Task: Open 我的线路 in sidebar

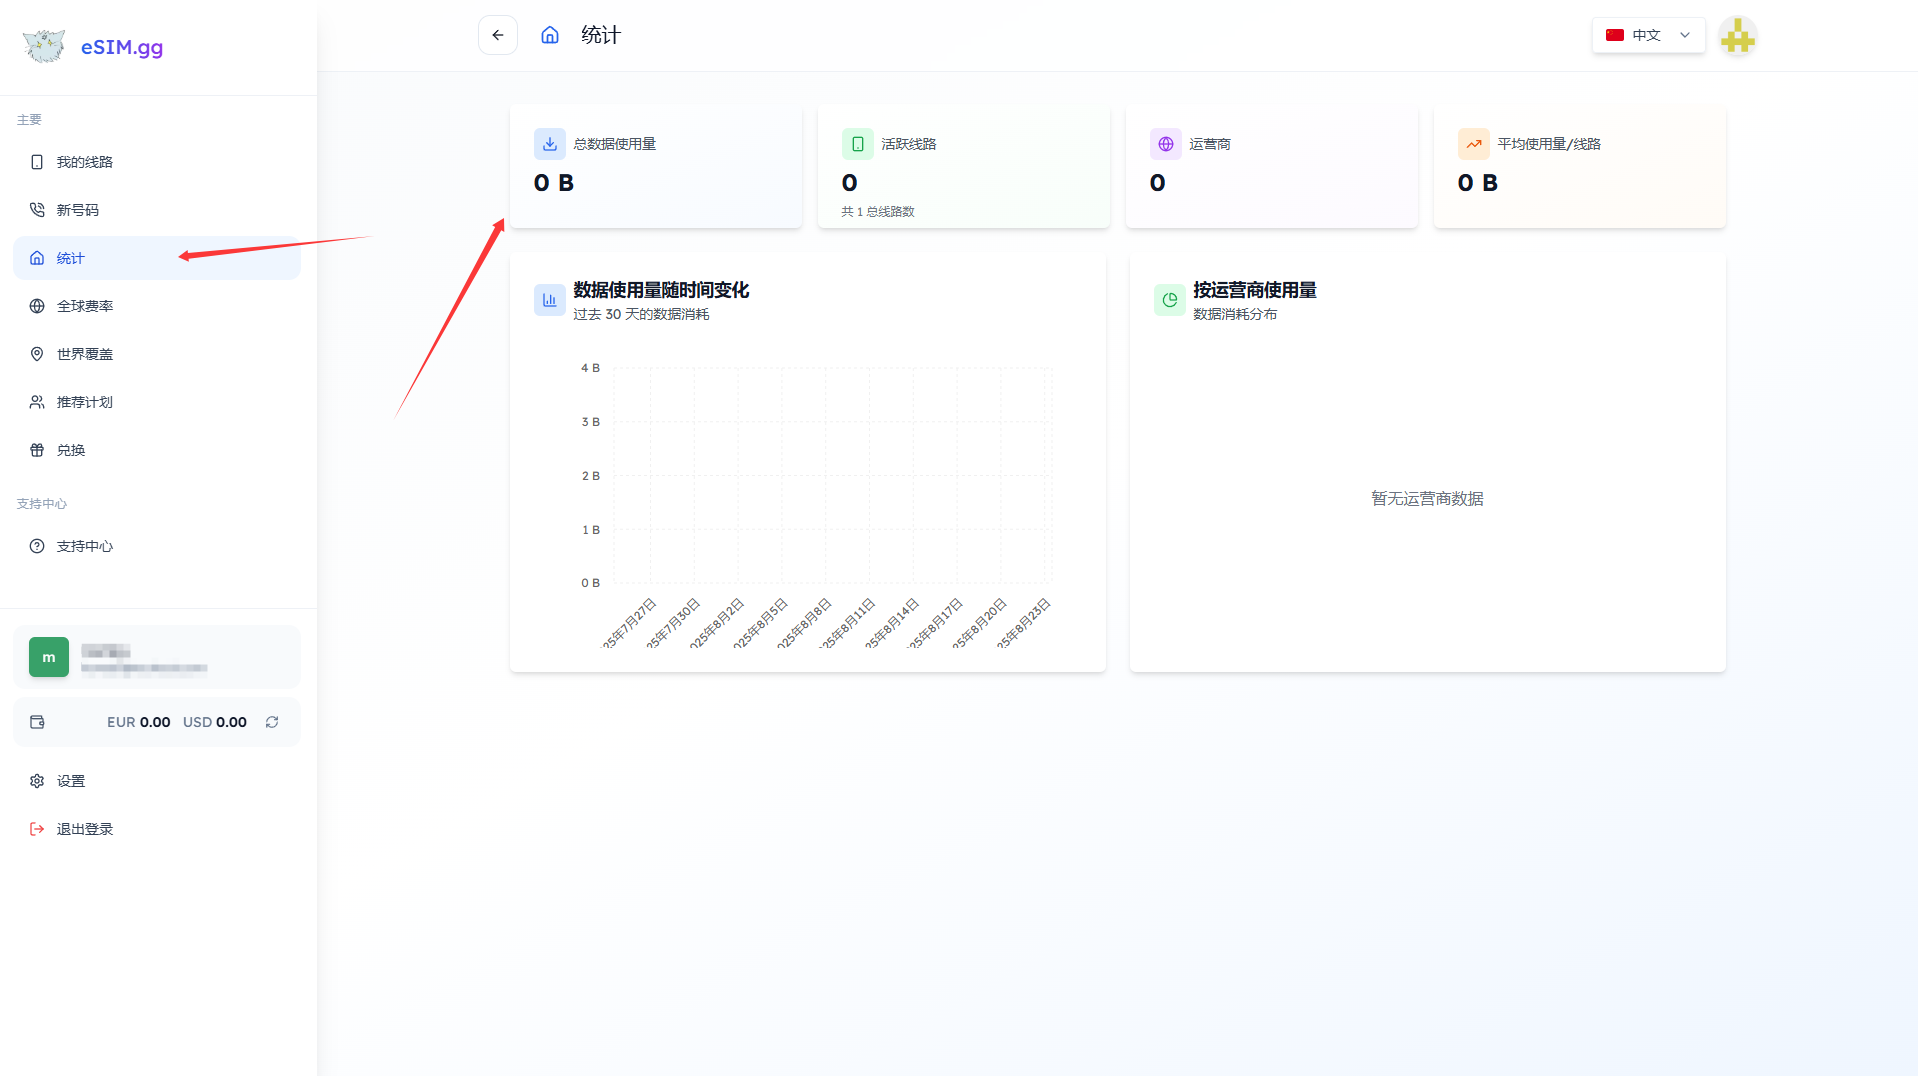Action: point(85,162)
